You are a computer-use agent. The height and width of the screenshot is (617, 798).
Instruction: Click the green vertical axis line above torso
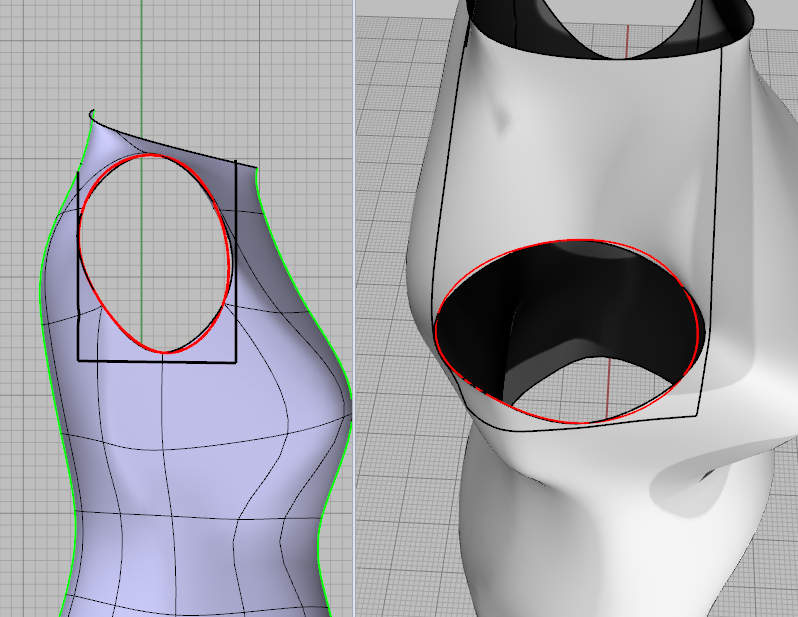(142, 60)
